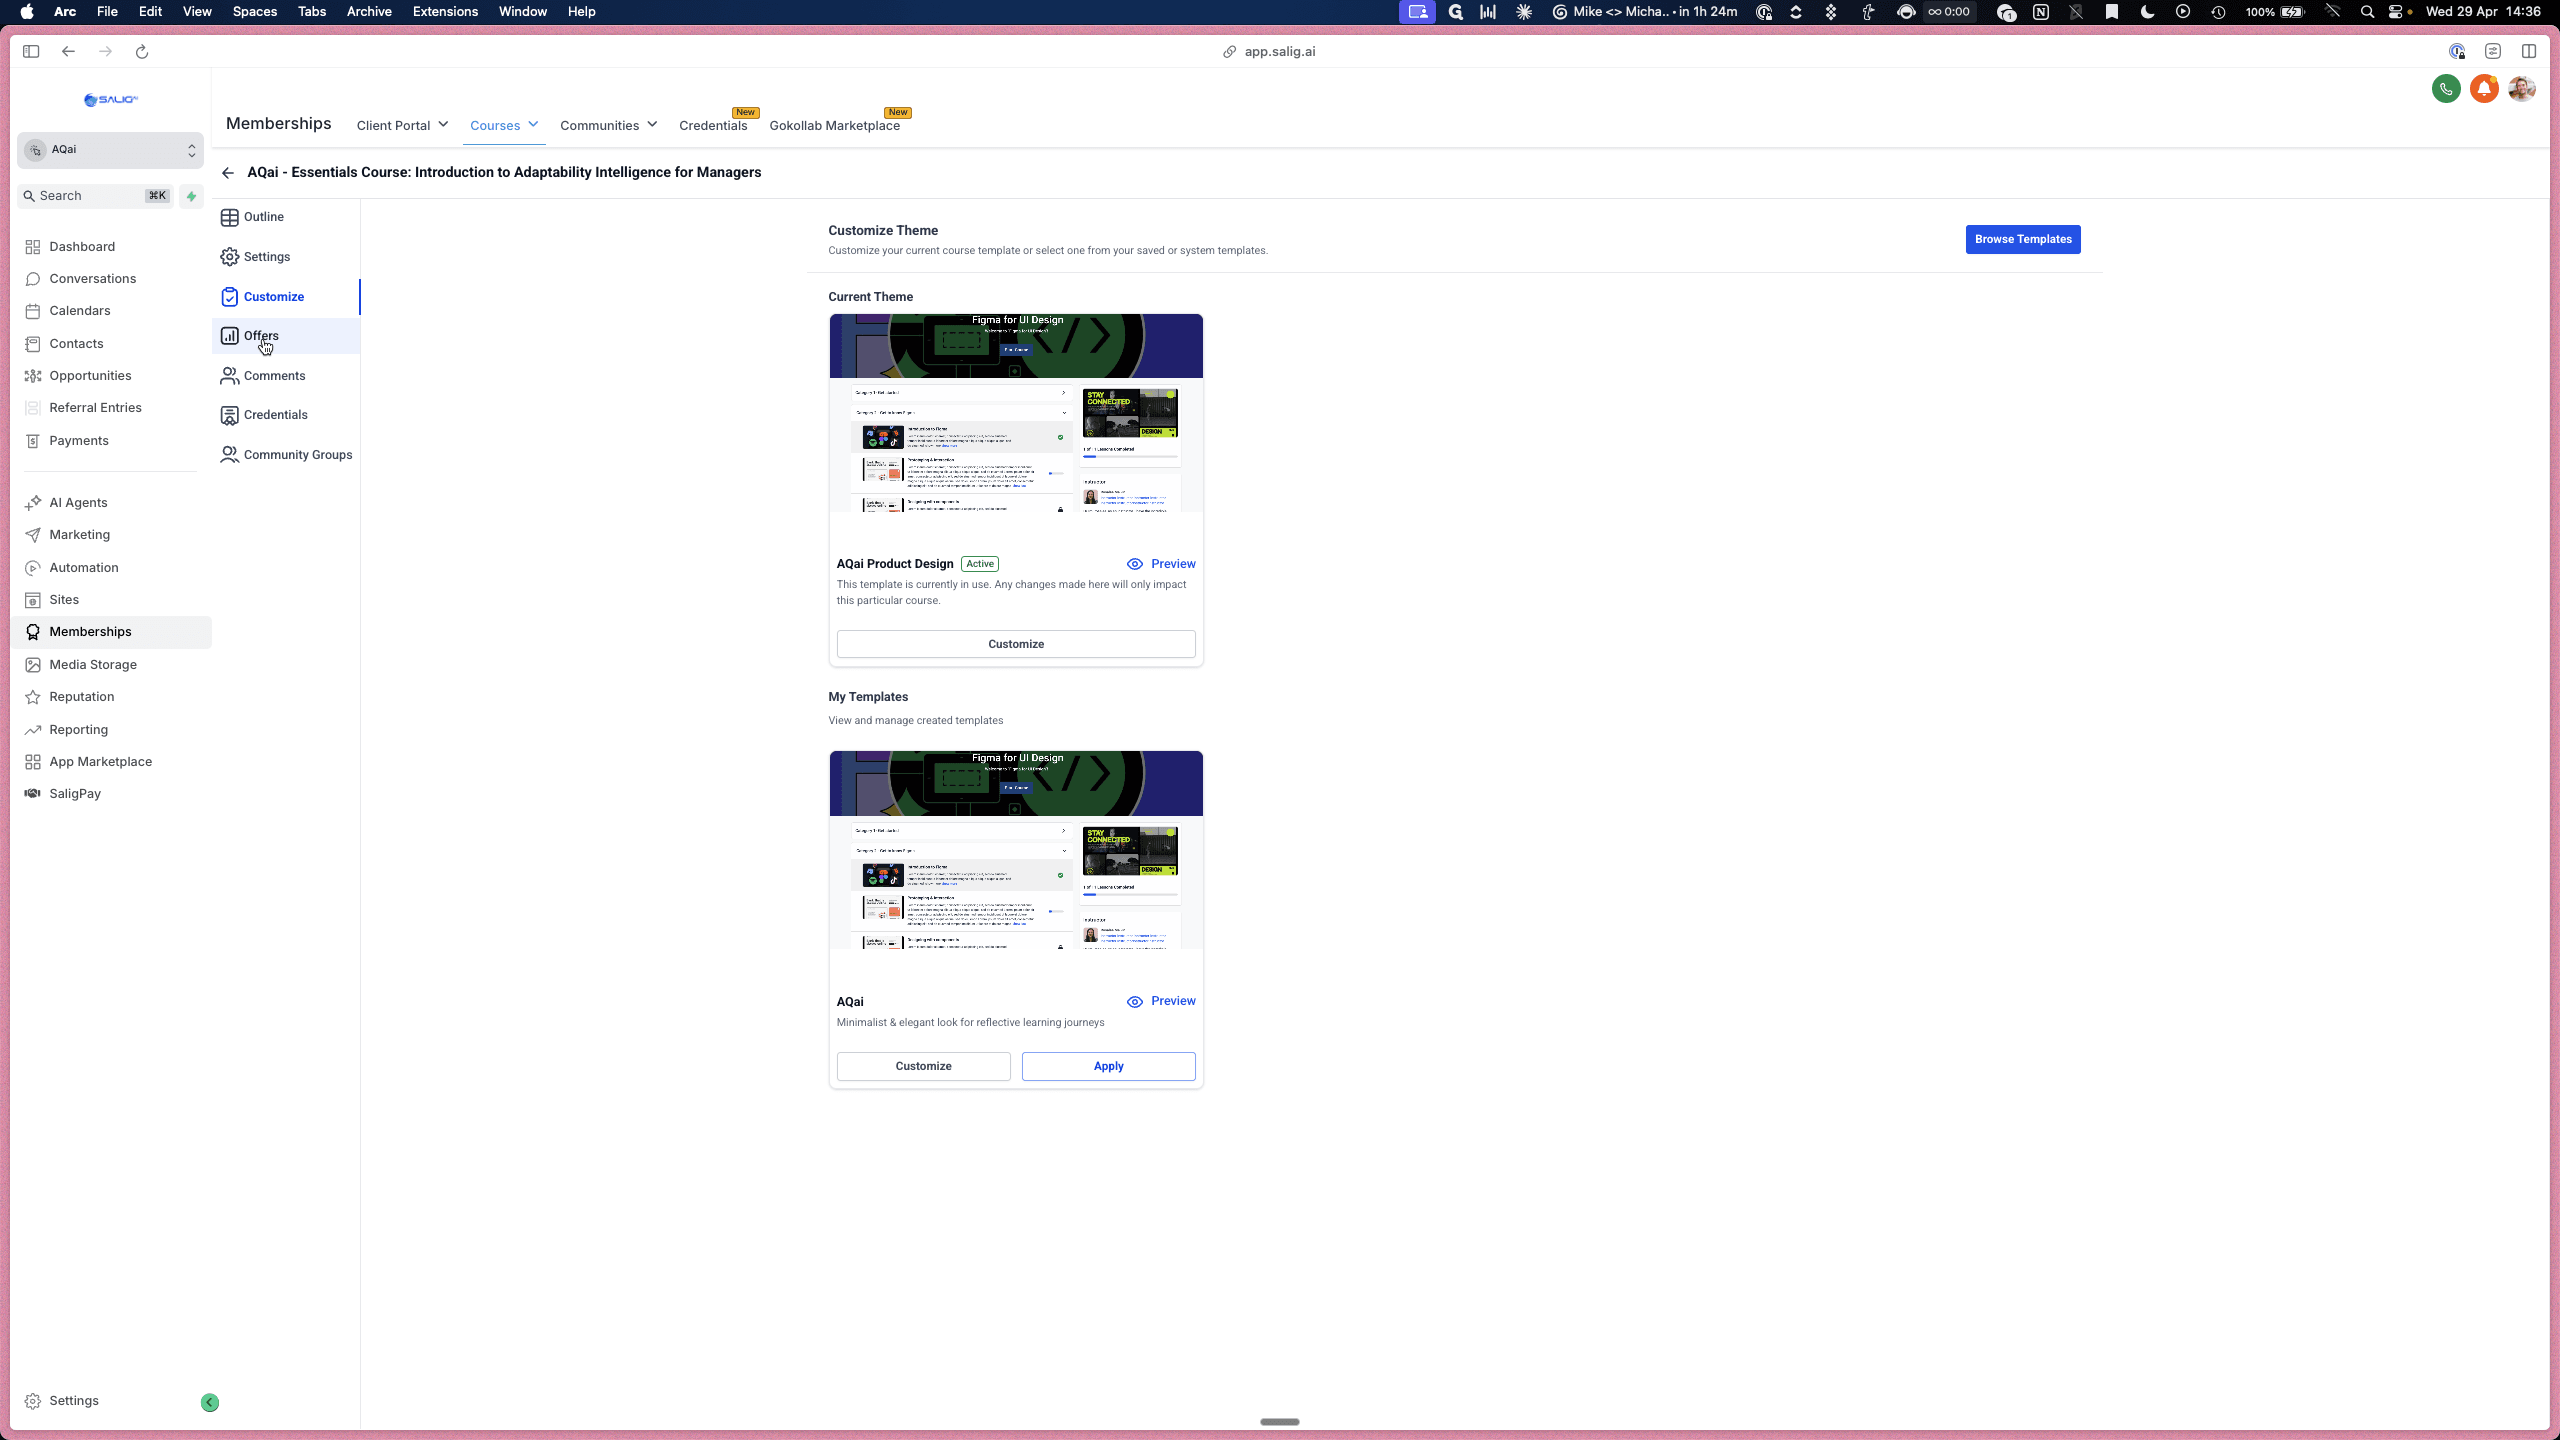Screen dimensions: 2560x1440
Task: Open the Gokollab Marketplace tab
Action: (834, 125)
